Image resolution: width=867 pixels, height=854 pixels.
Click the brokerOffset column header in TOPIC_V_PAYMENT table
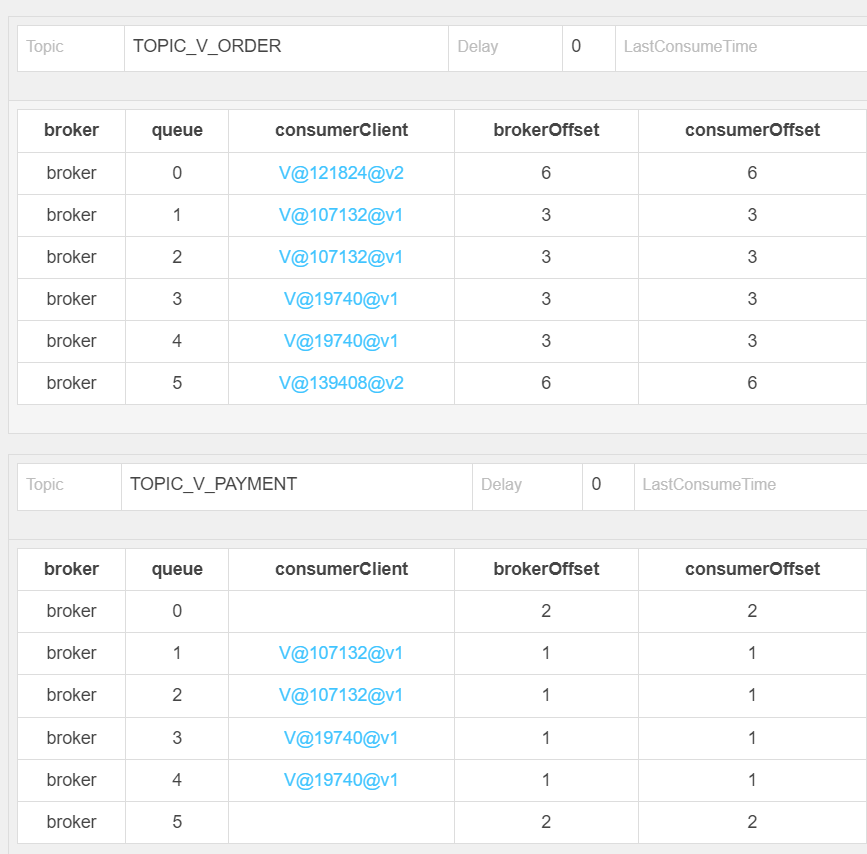click(x=546, y=569)
